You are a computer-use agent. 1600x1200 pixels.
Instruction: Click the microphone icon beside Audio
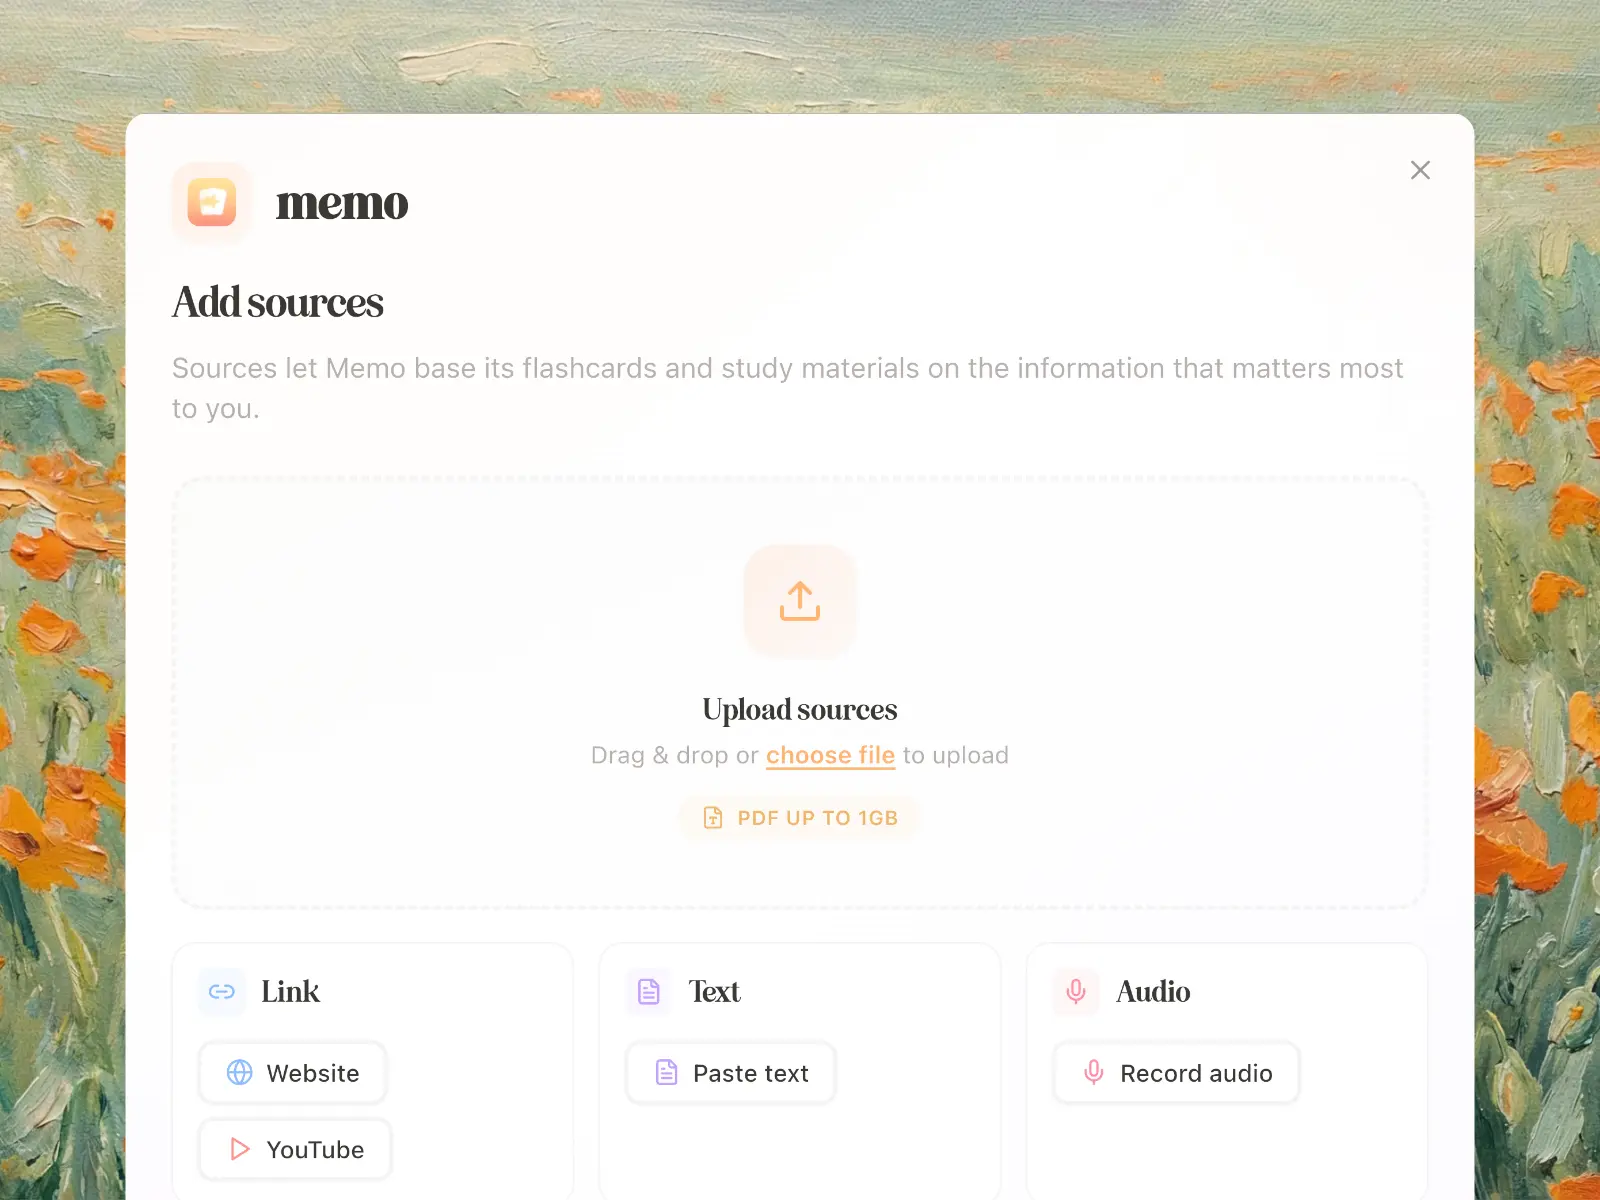[x=1076, y=991]
